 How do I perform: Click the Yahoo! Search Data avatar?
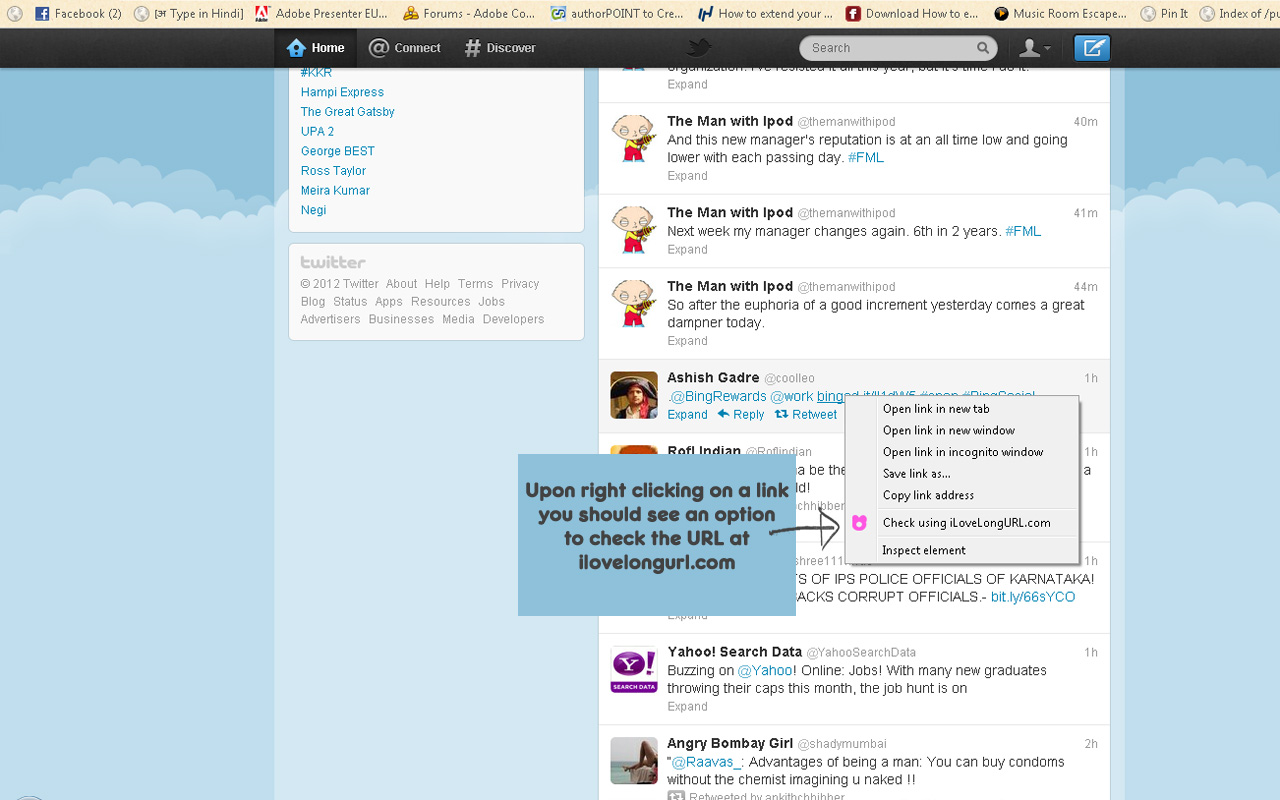tap(634, 670)
